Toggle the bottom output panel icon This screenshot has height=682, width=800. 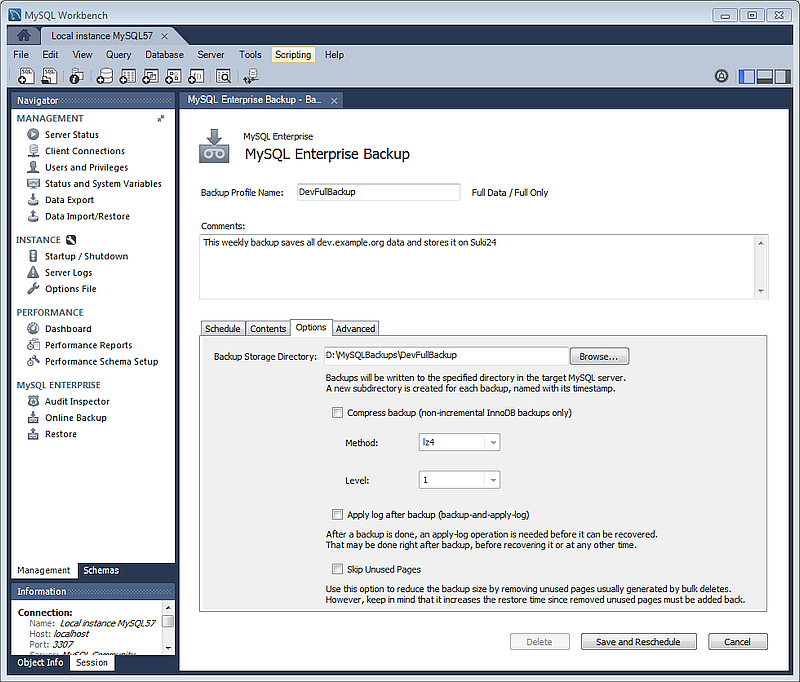point(764,77)
